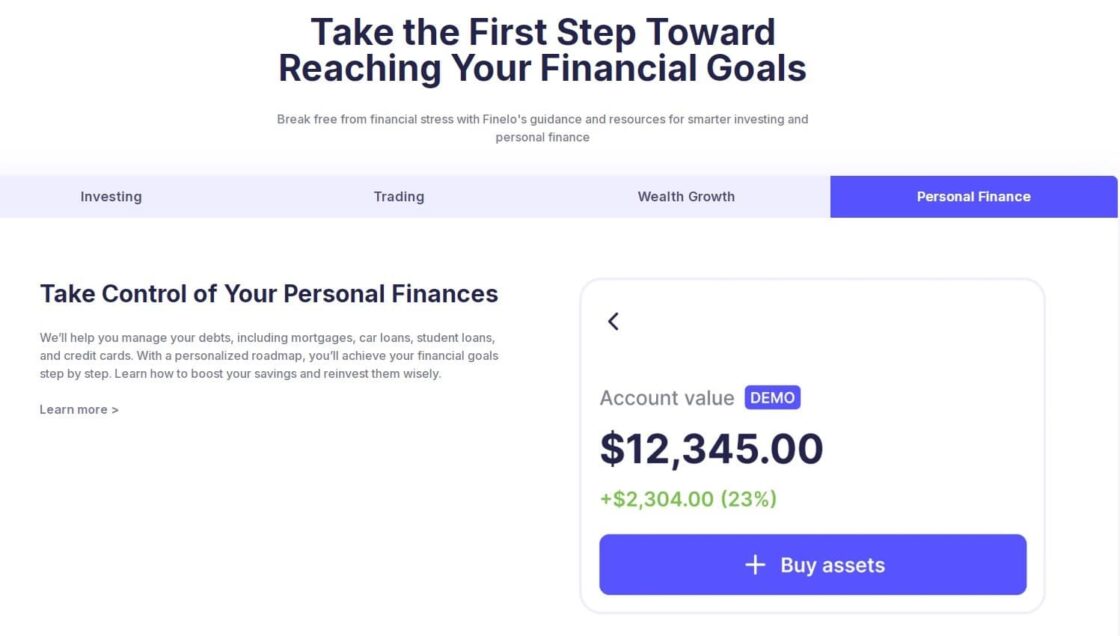Image resolution: width=1120 pixels, height=636 pixels.
Task: Click the 'Take the First Step Toward' headline
Action: click(542, 32)
